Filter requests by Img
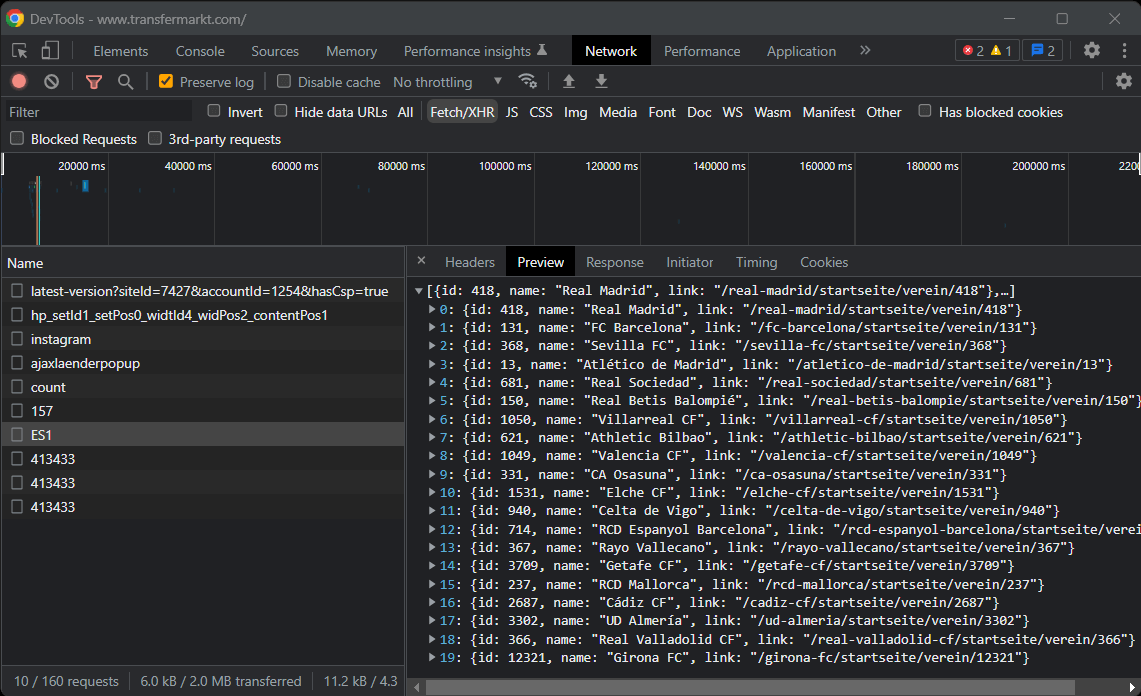The height and width of the screenshot is (696, 1141). pyautogui.click(x=576, y=112)
